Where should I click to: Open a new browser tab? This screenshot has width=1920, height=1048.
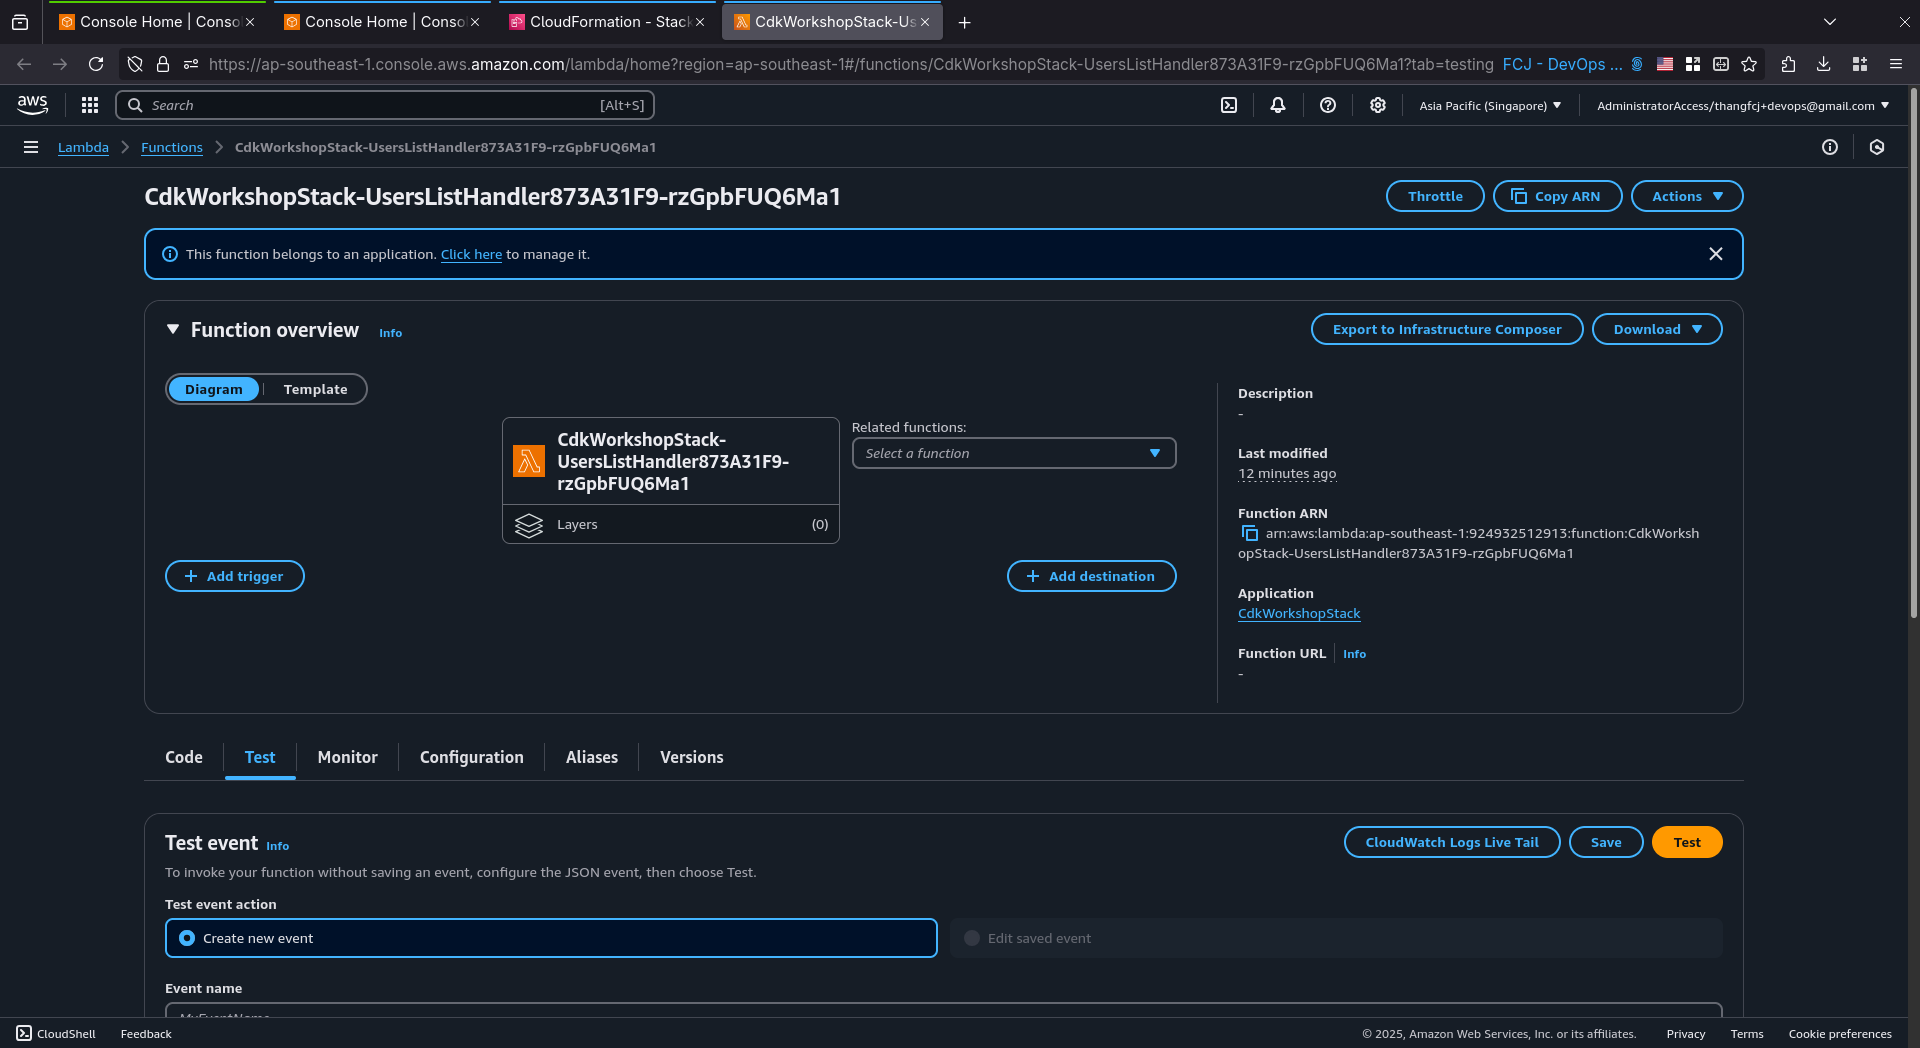coord(965,22)
